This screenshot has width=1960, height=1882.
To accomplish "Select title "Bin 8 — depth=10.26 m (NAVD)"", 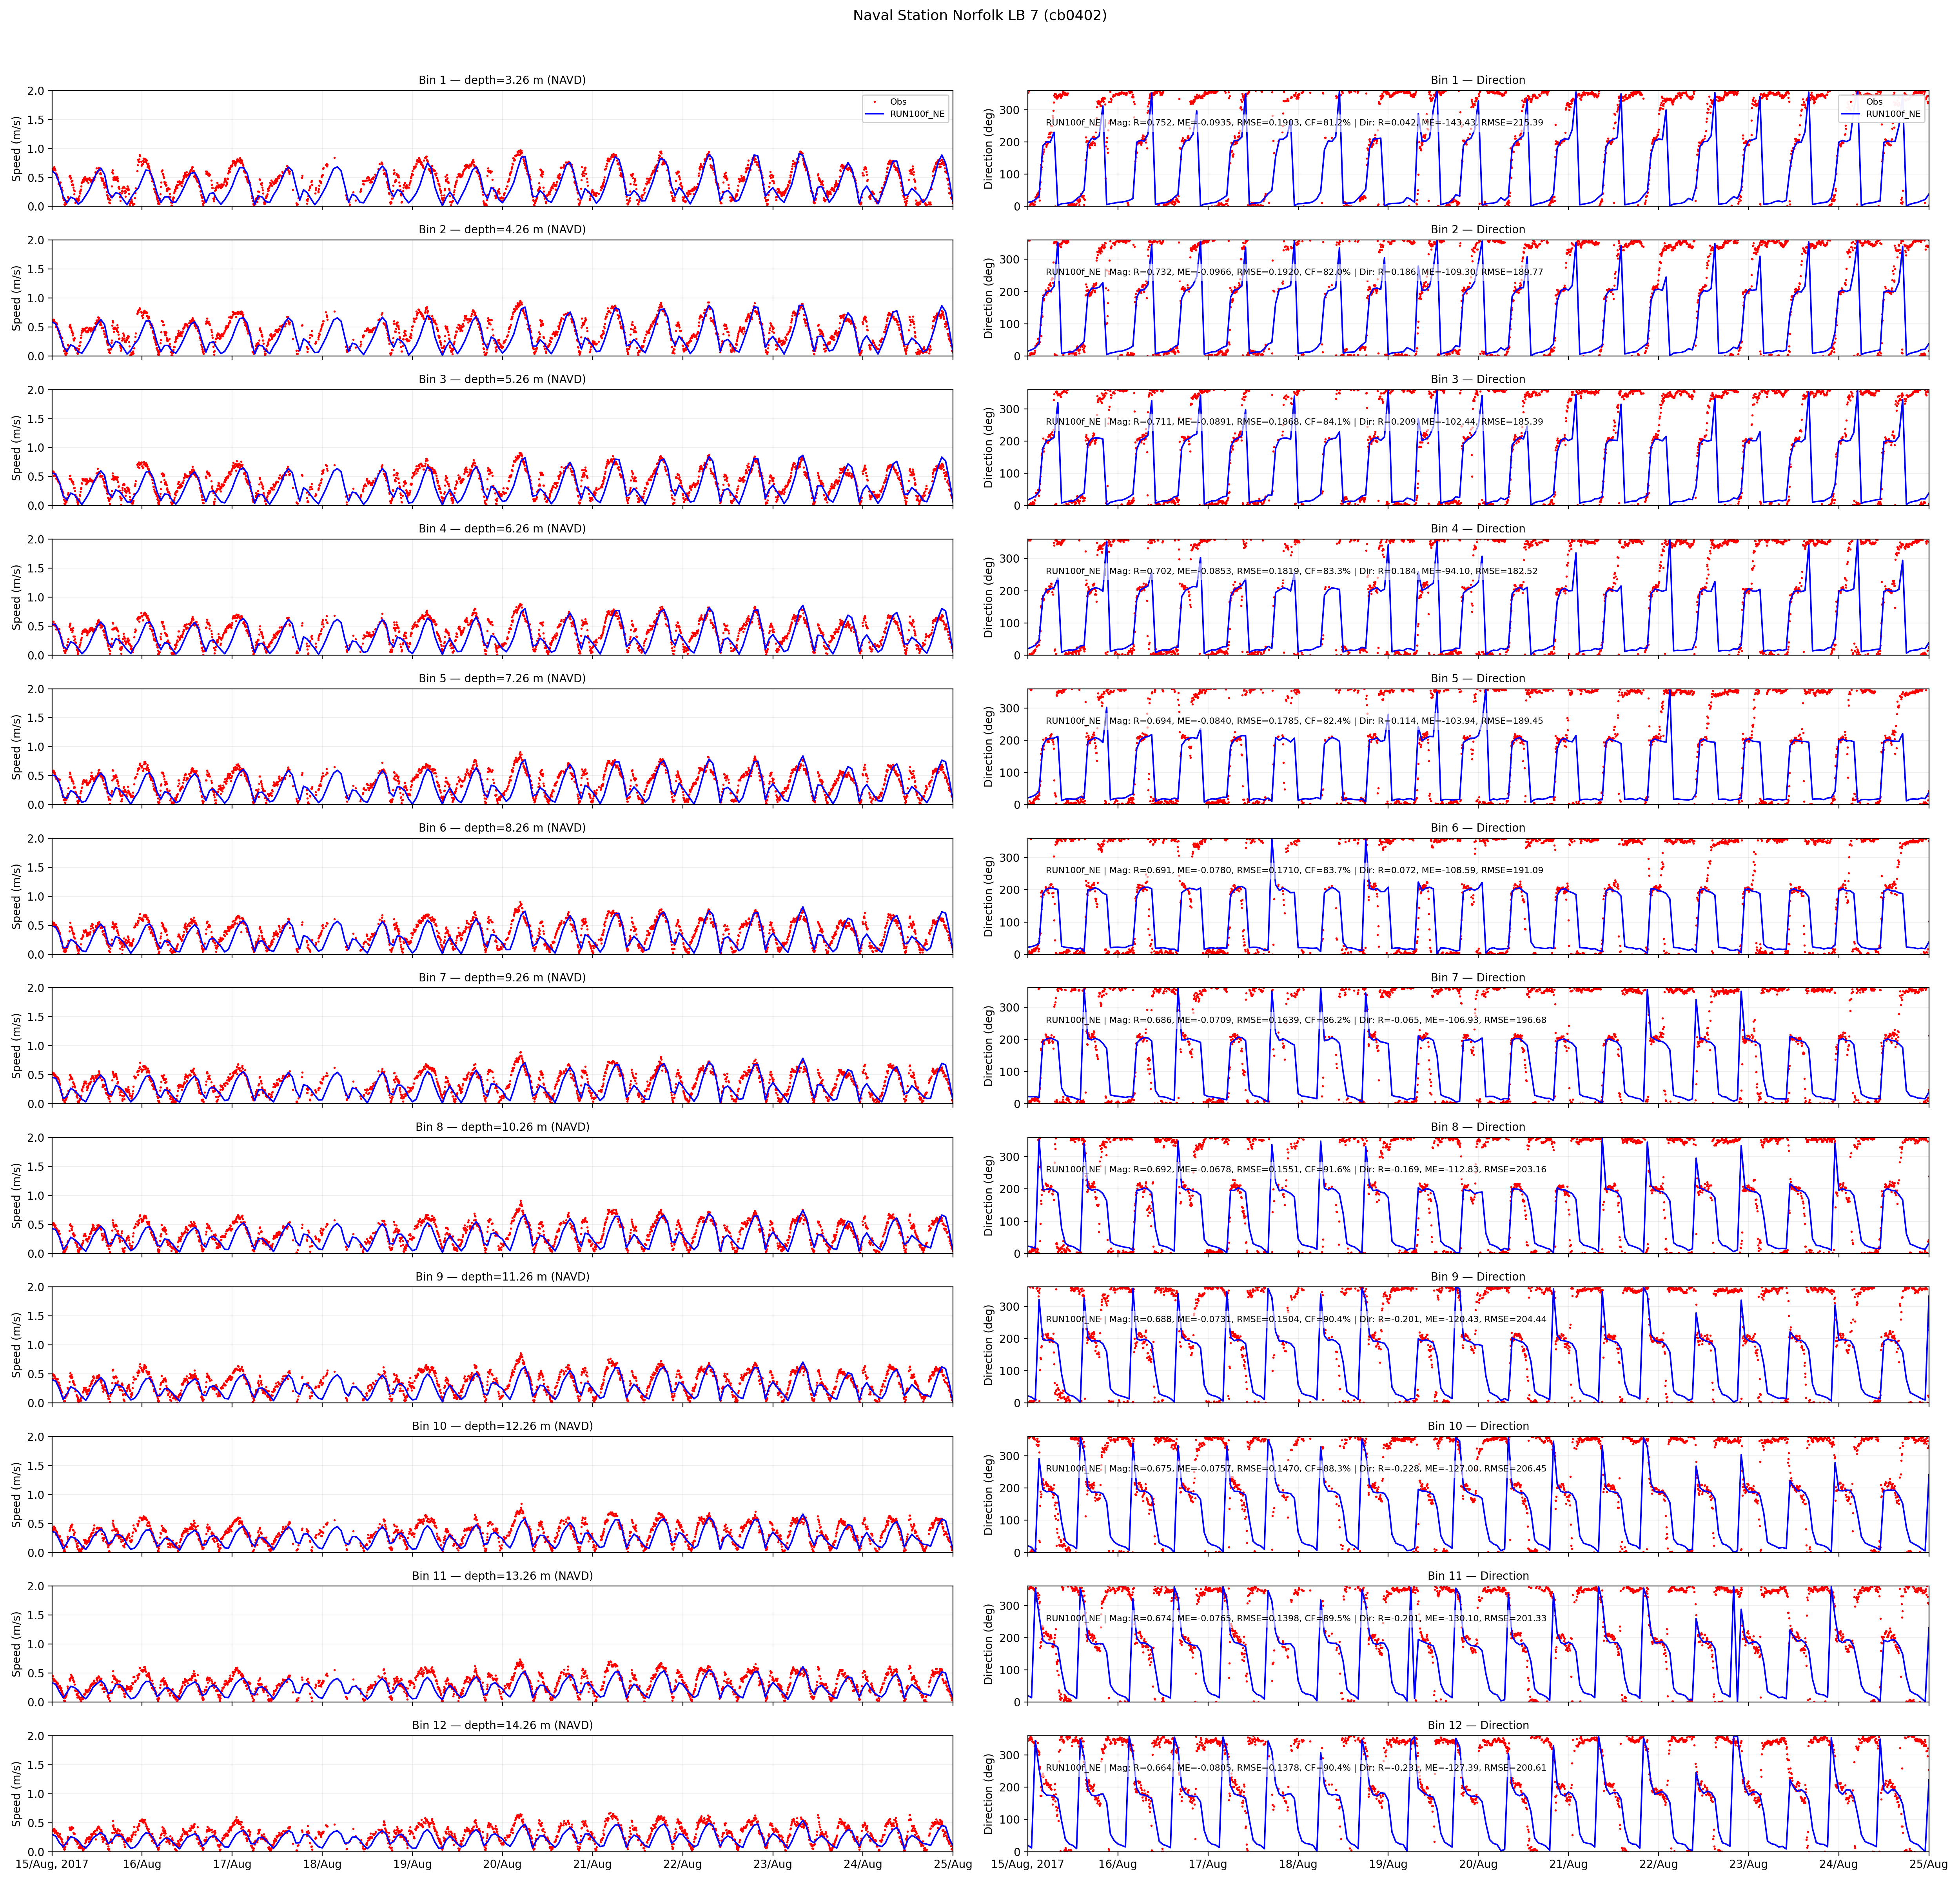I will coord(502,1127).
